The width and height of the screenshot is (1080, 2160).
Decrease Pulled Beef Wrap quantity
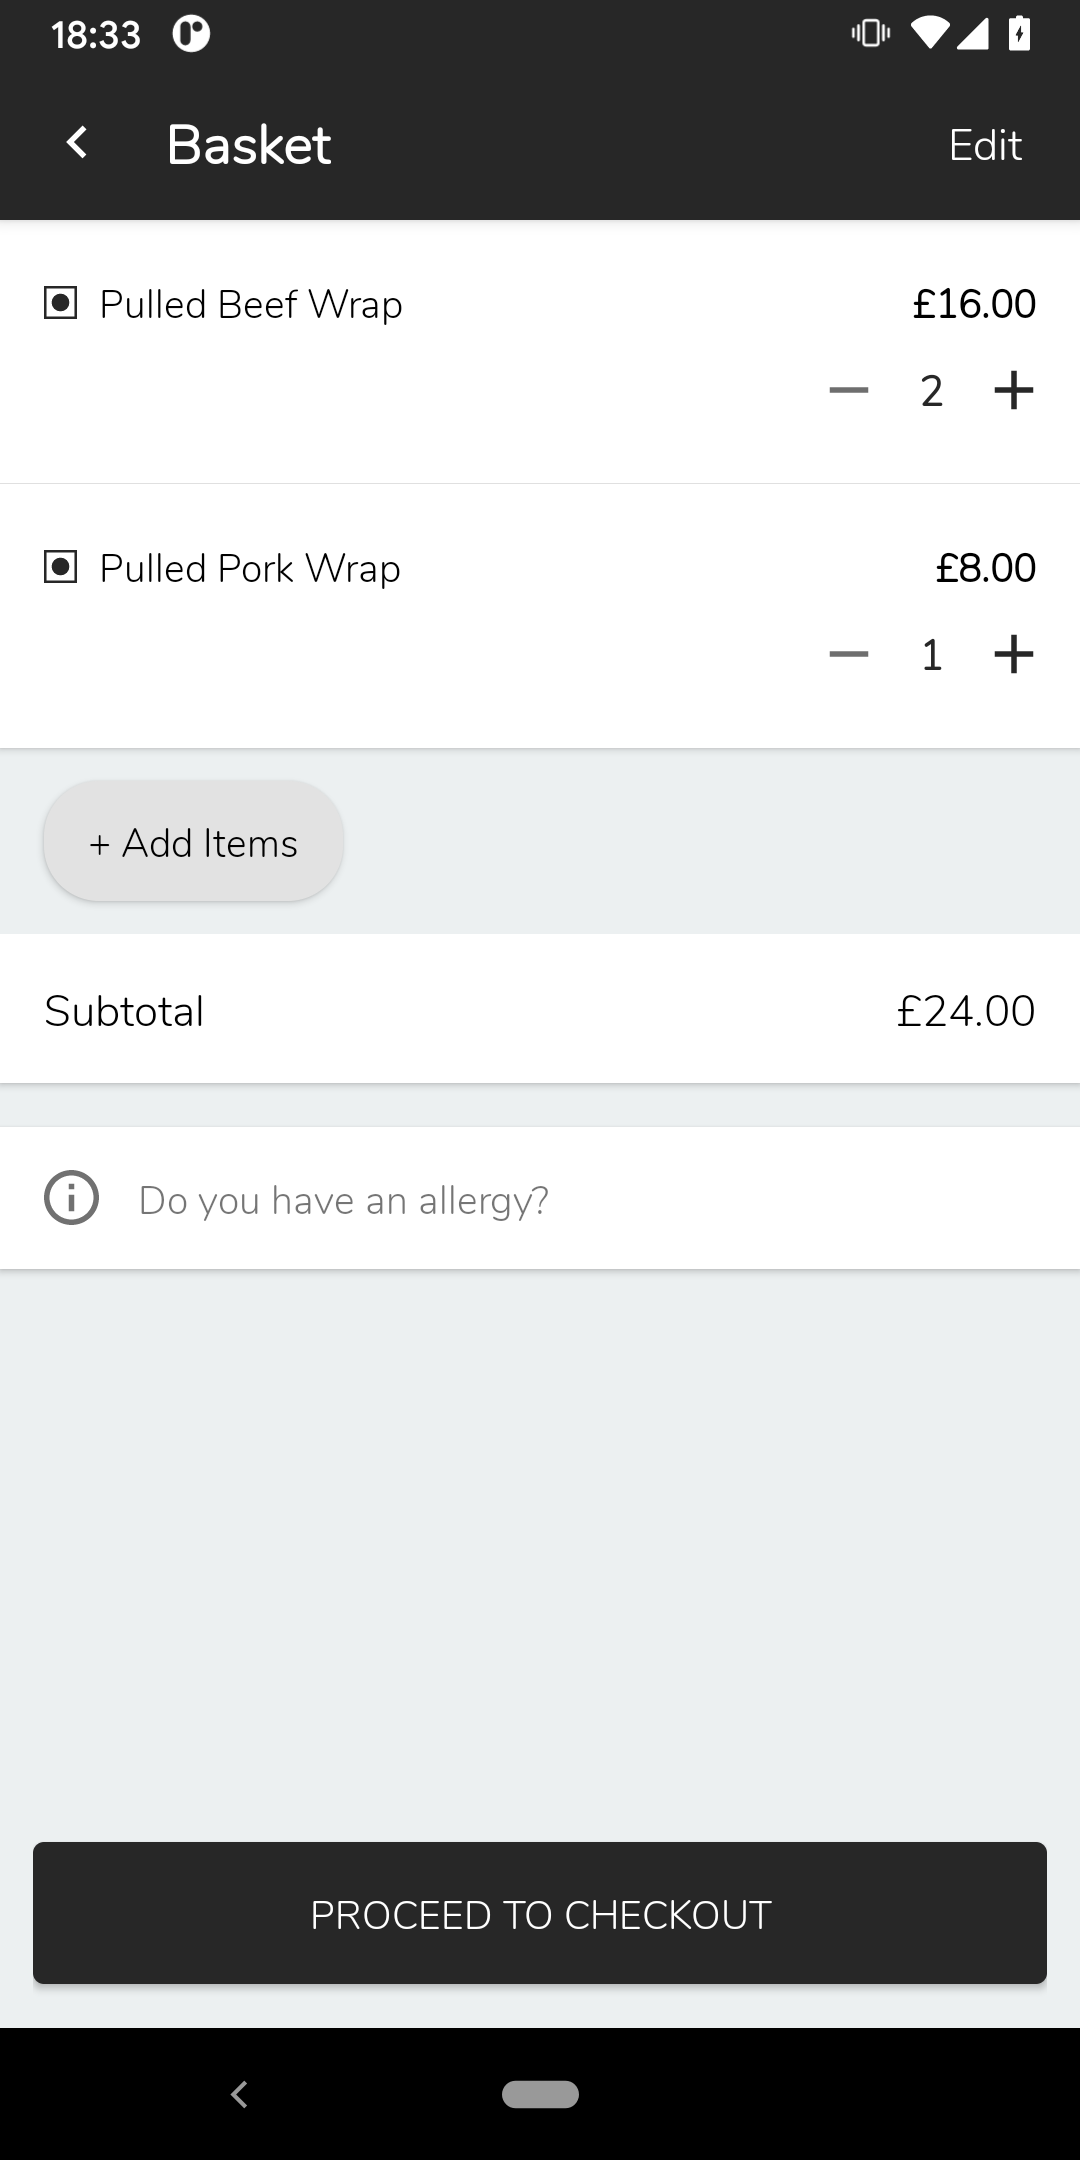pos(849,390)
